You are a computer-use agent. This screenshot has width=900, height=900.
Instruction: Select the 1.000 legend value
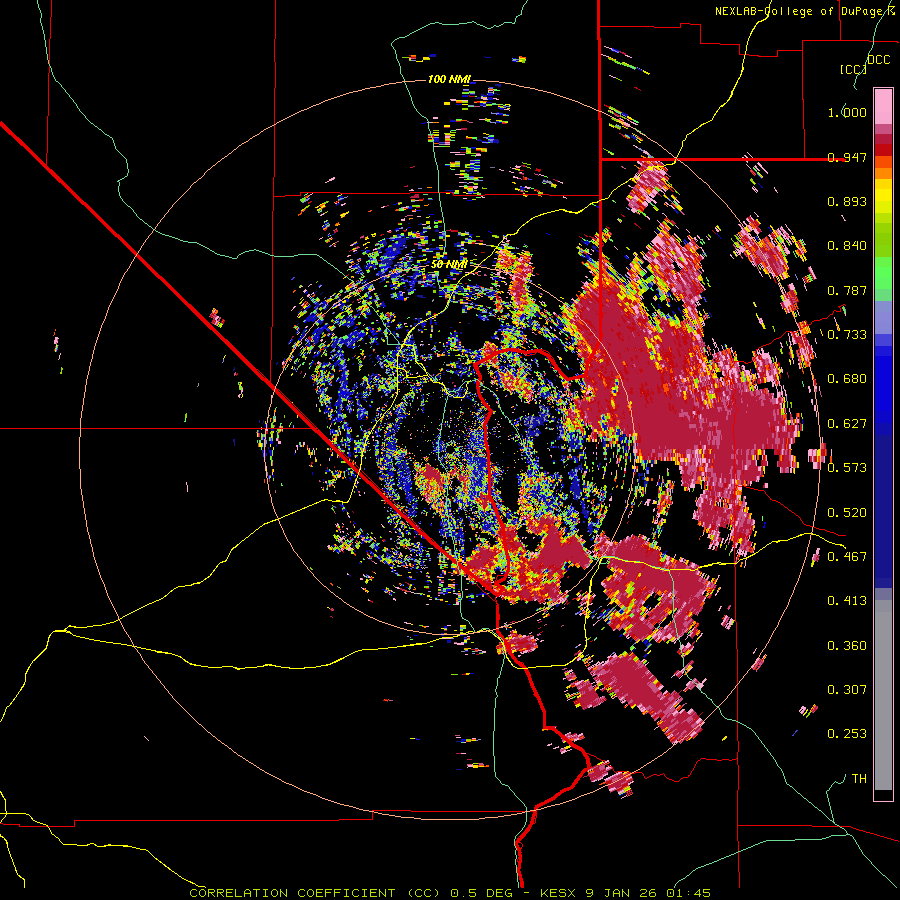(x=847, y=112)
